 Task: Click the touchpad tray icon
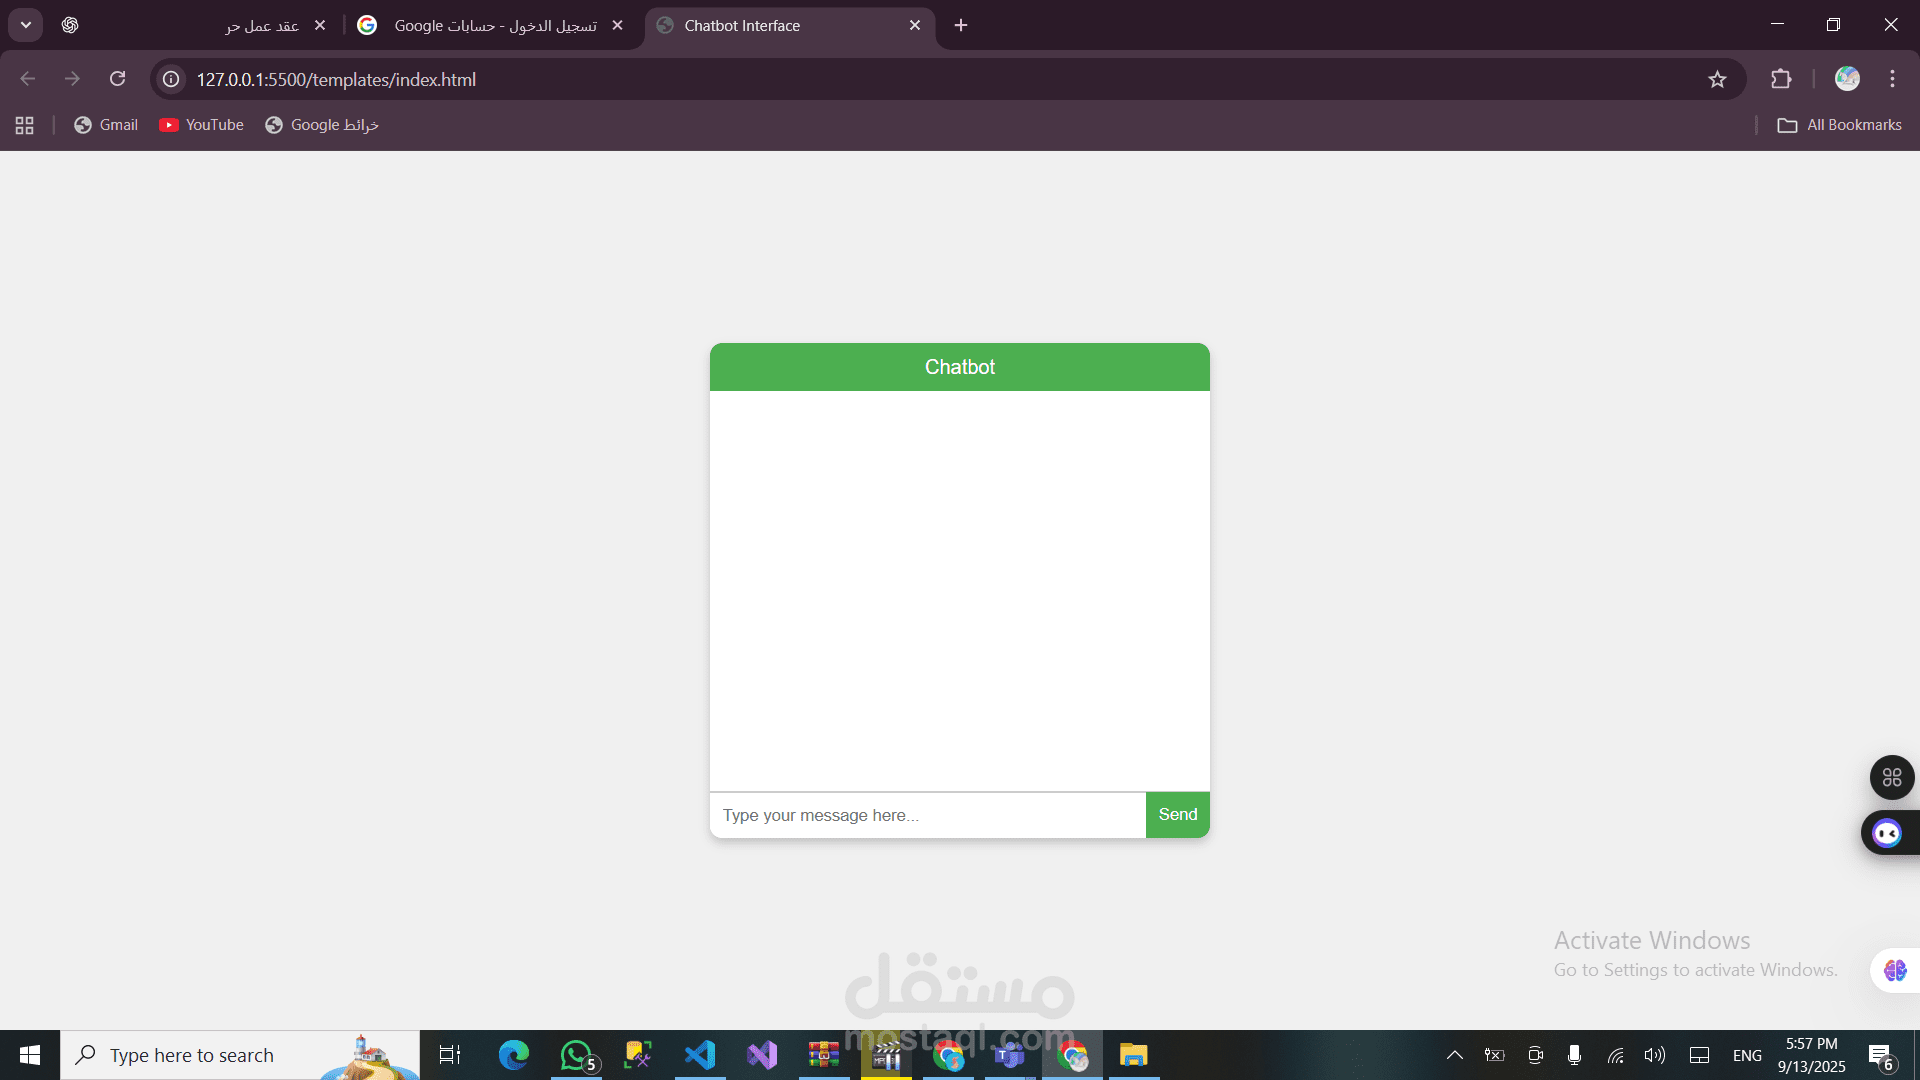[x=1699, y=1055]
